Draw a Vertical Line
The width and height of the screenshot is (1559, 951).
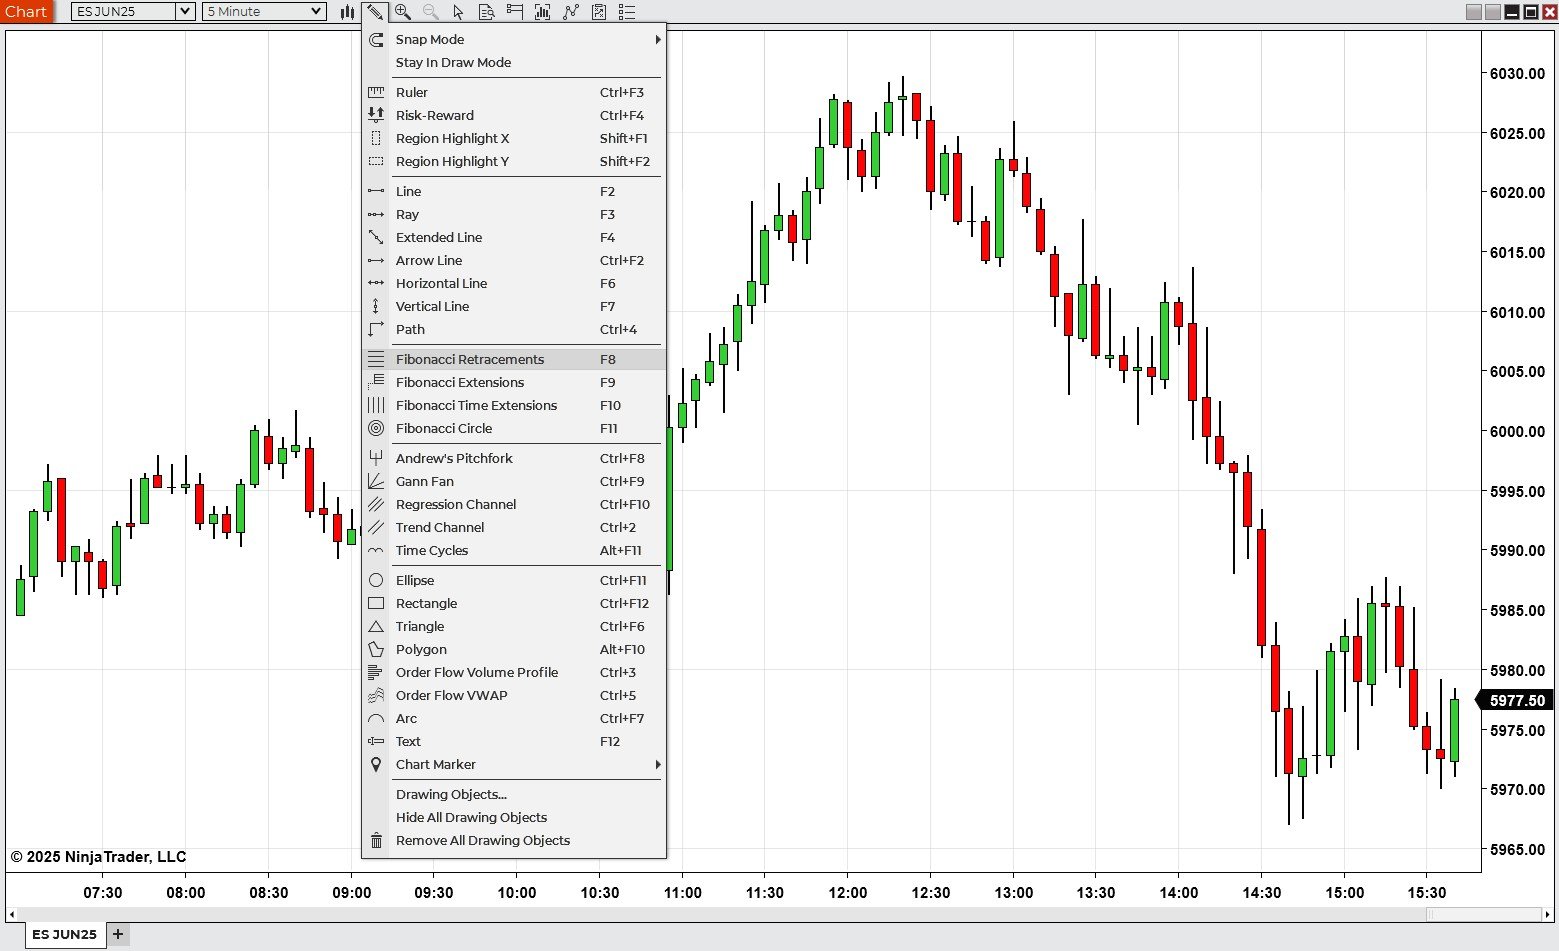(x=514, y=306)
